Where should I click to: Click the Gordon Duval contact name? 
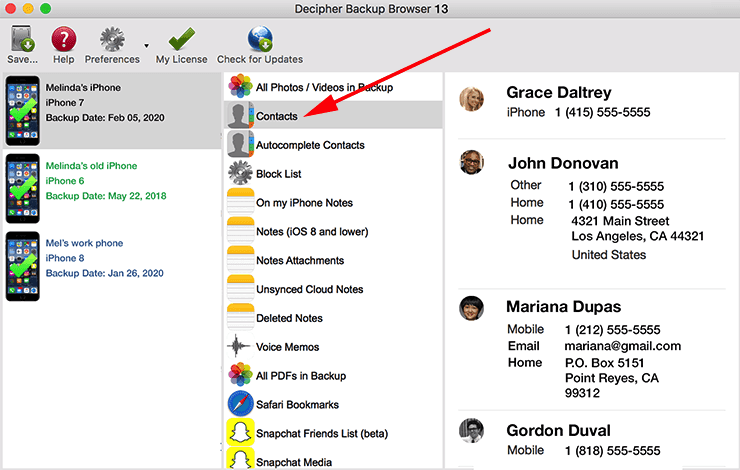click(558, 430)
